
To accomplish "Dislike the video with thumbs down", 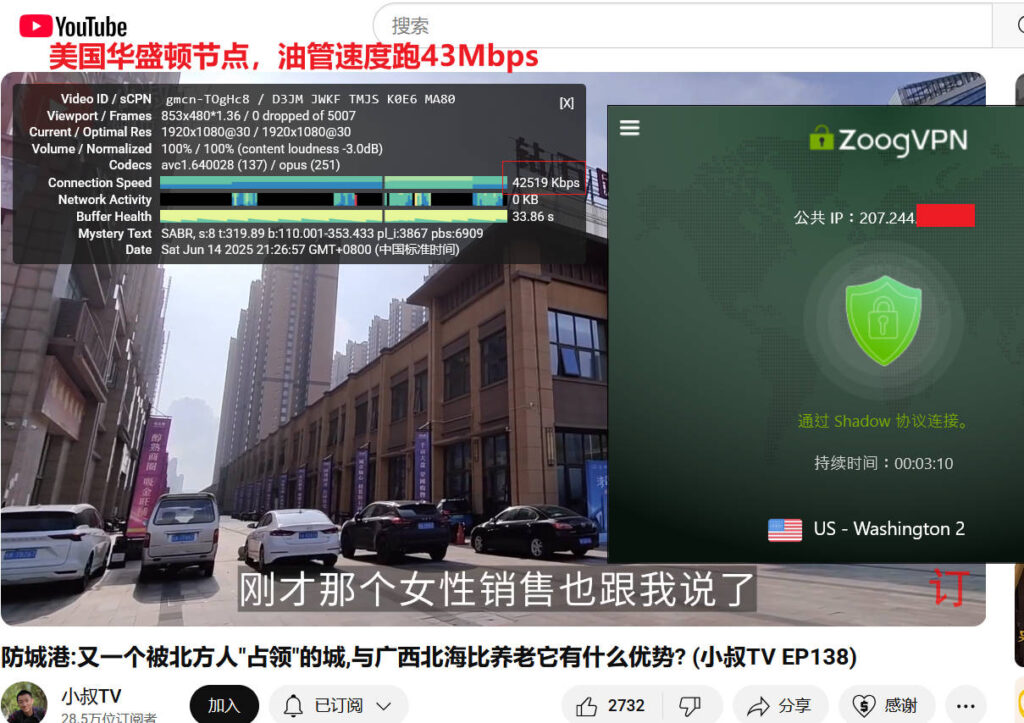I will point(689,705).
